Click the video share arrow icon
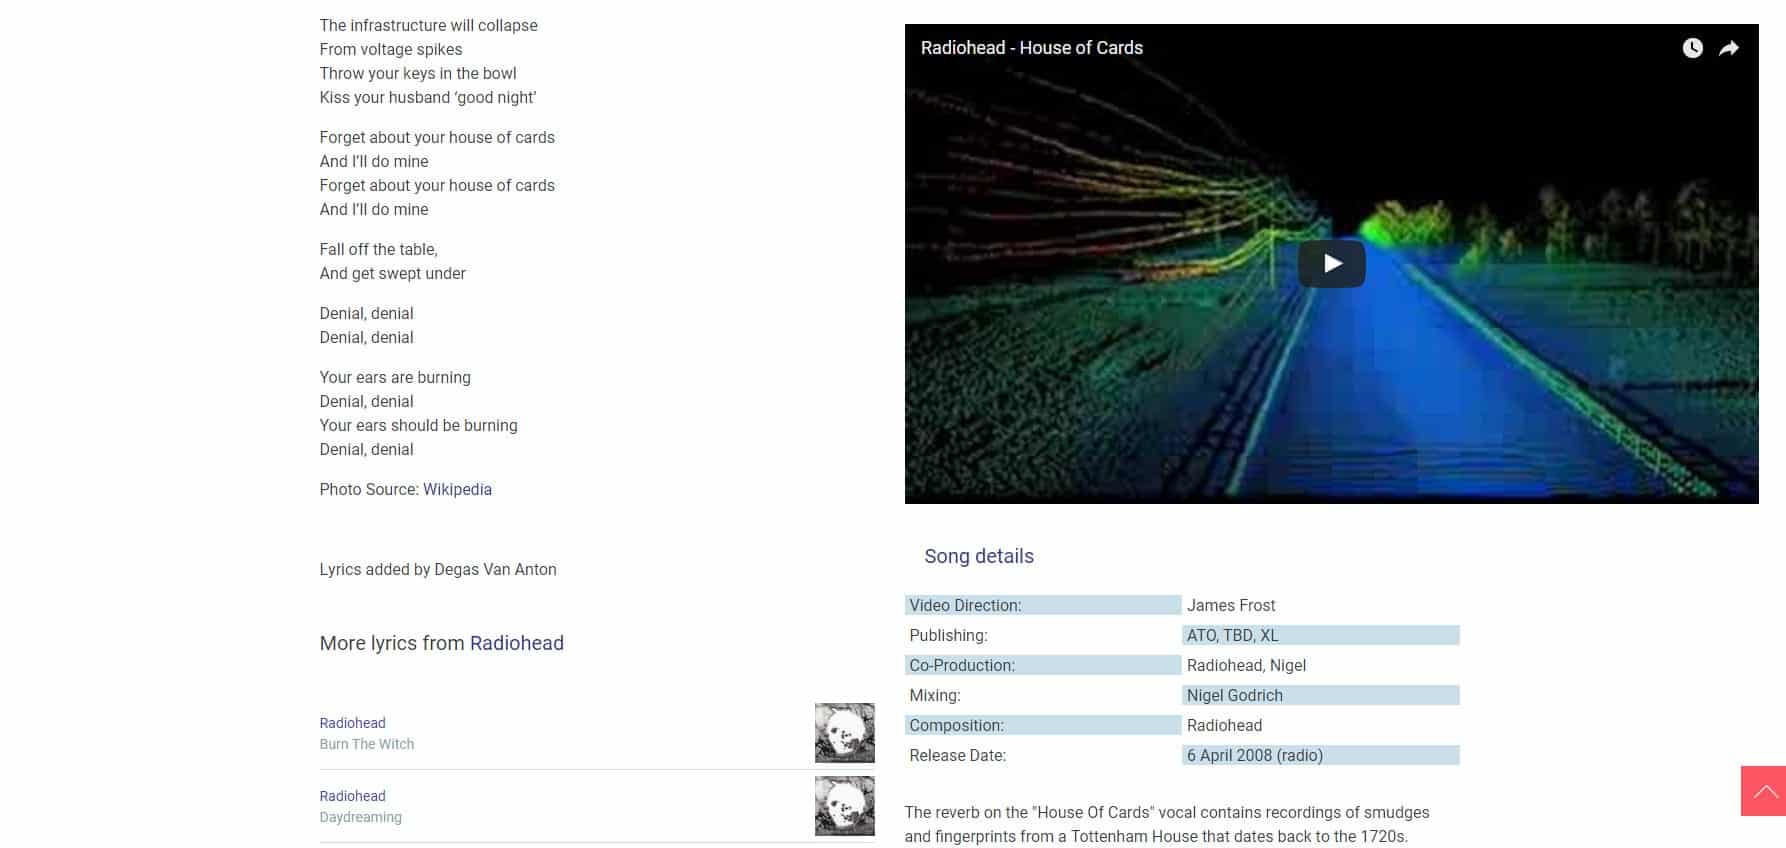The width and height of the screenshot is (1786, 848). (1729, 48)
